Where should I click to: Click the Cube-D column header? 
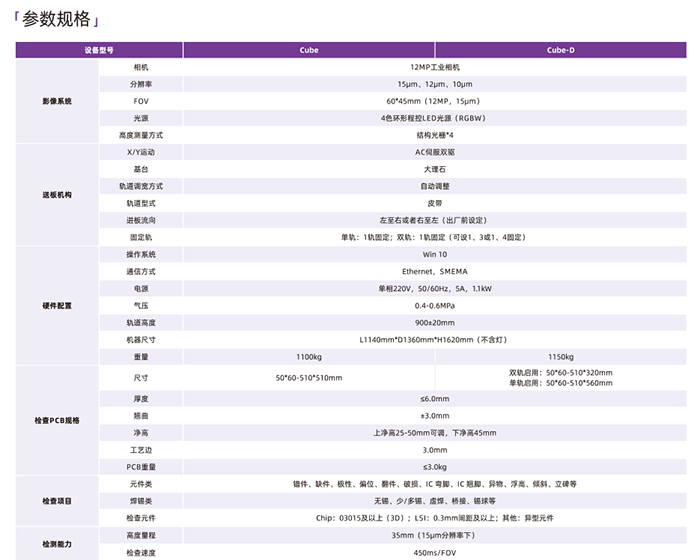(x=560, y=50)
